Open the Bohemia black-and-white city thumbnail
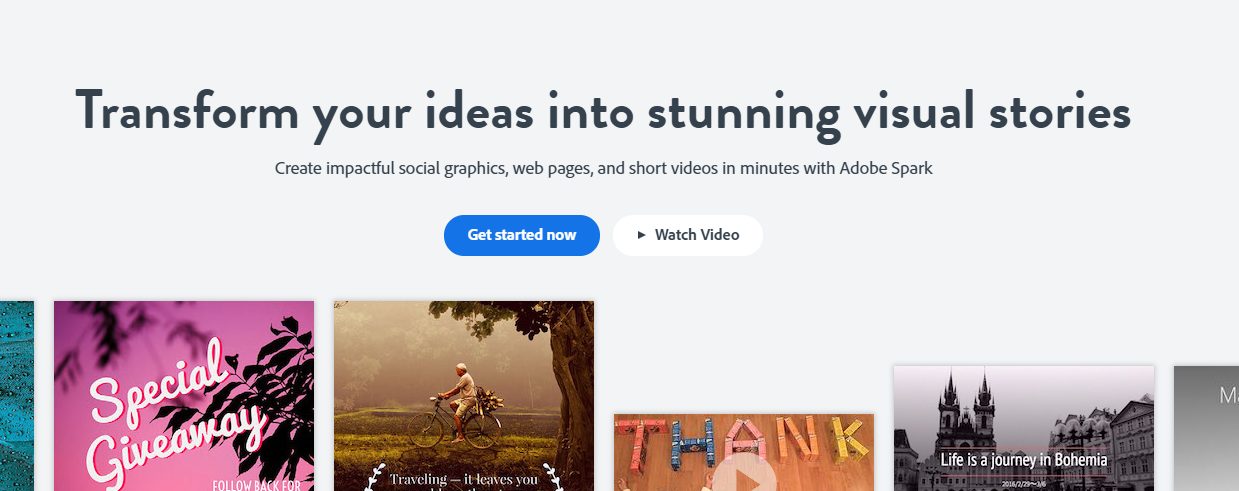Image resolution: width=1239 pixels, height=491 pixels. coord(1024,428)
